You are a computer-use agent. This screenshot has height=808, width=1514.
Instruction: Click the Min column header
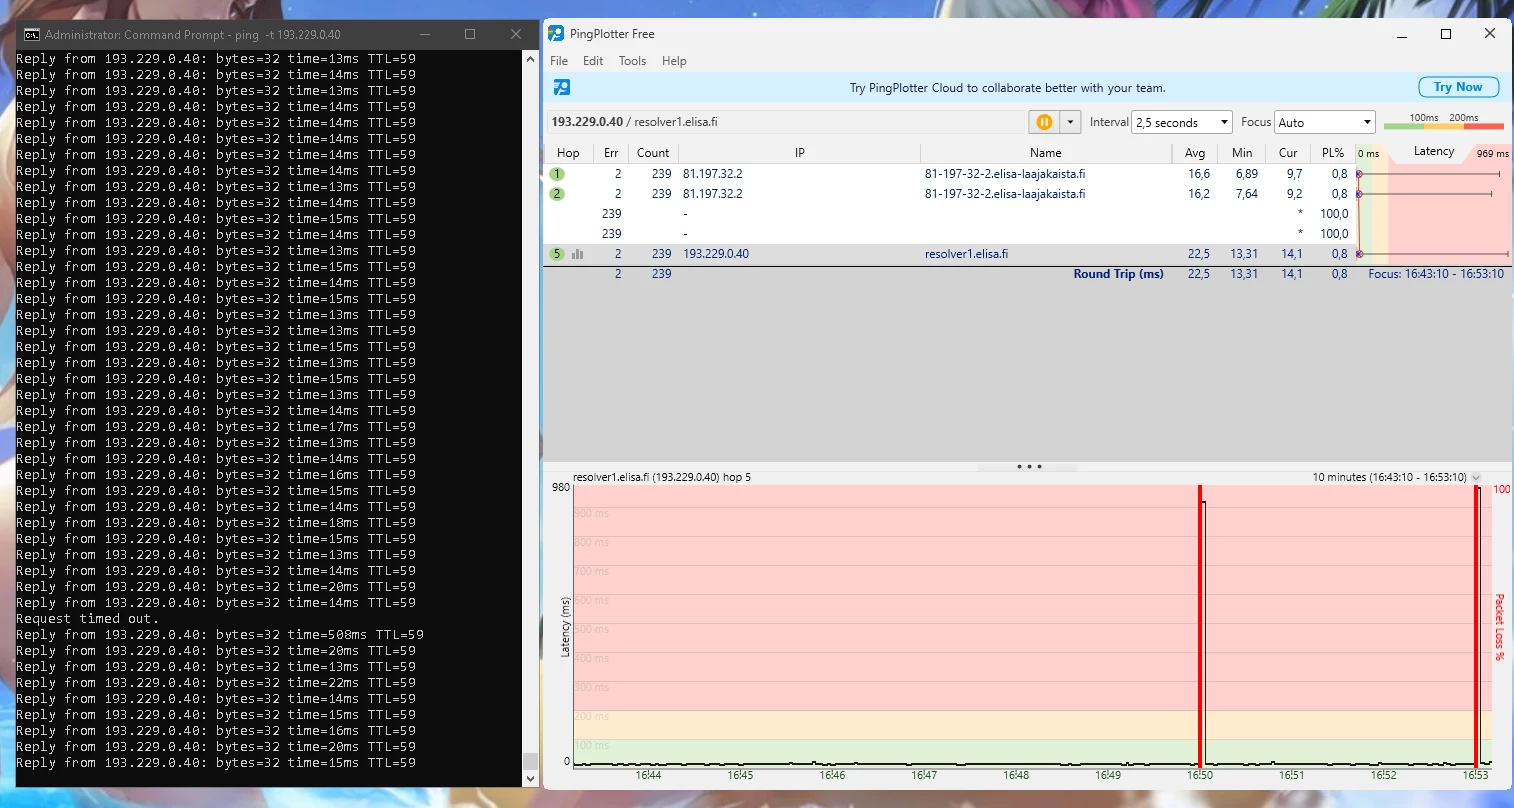pos(1242,153)
